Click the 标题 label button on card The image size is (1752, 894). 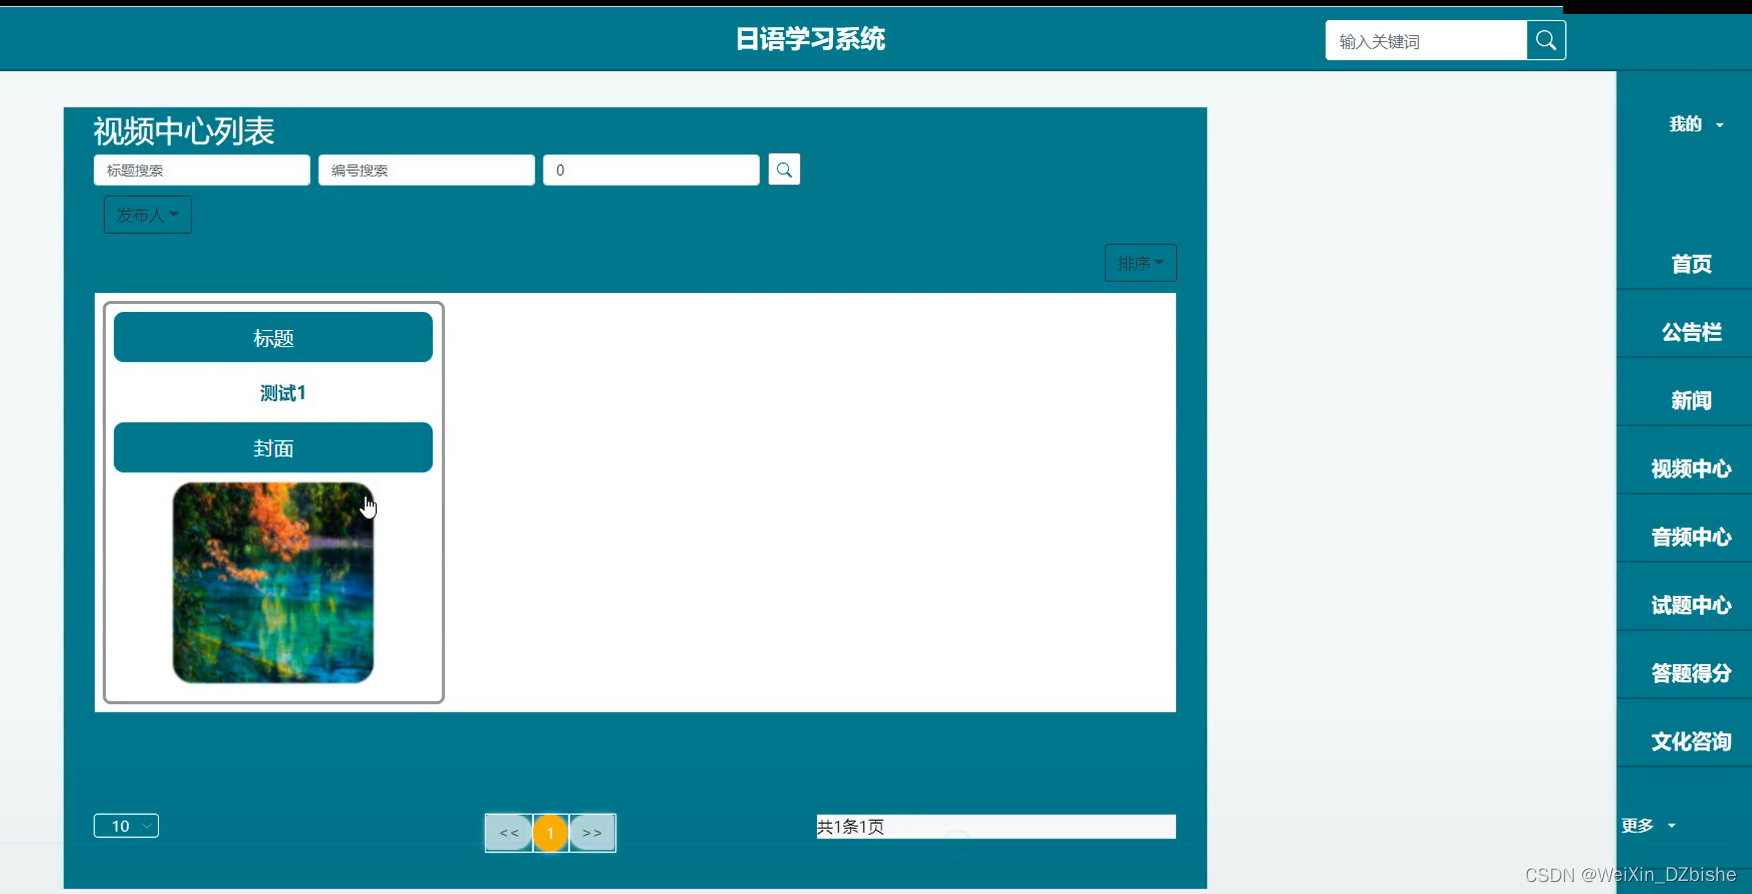click(x=273, y=337)
